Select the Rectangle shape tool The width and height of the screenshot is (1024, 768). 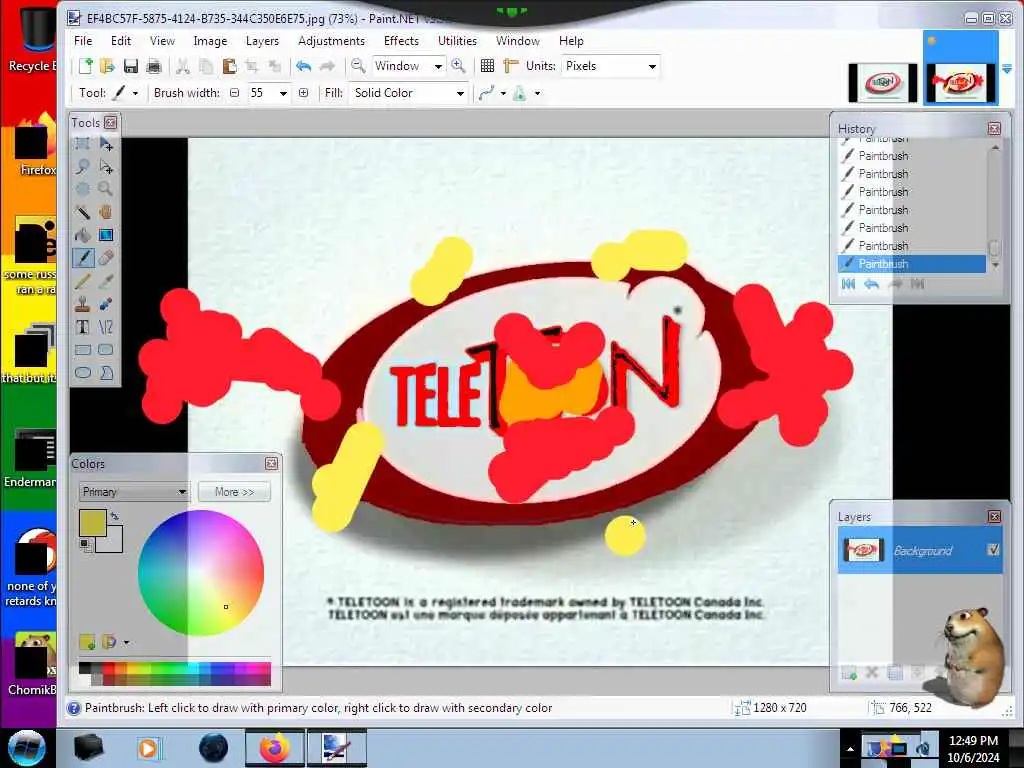83,350
